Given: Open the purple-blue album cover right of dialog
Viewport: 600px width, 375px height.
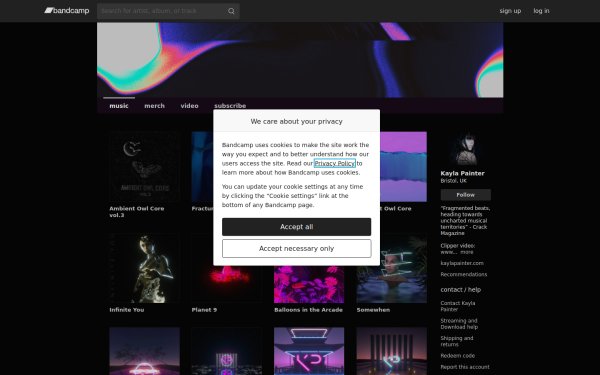Looking at the screenshot, I should pyautogui.click(x=403, y=166).
